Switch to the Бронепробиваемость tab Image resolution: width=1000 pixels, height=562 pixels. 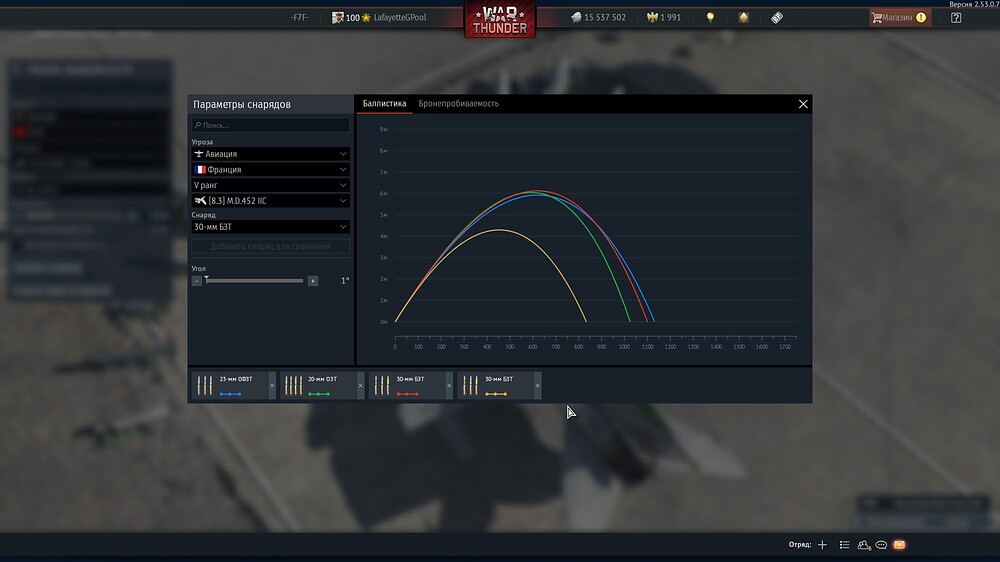(458, 104)
